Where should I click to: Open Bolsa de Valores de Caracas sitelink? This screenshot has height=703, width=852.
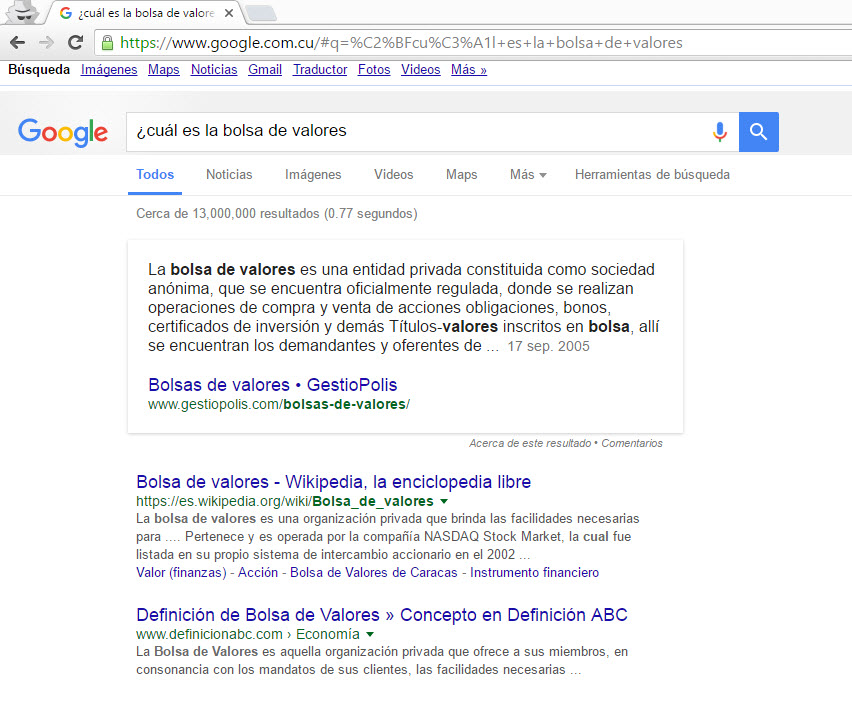click(374, 573)
